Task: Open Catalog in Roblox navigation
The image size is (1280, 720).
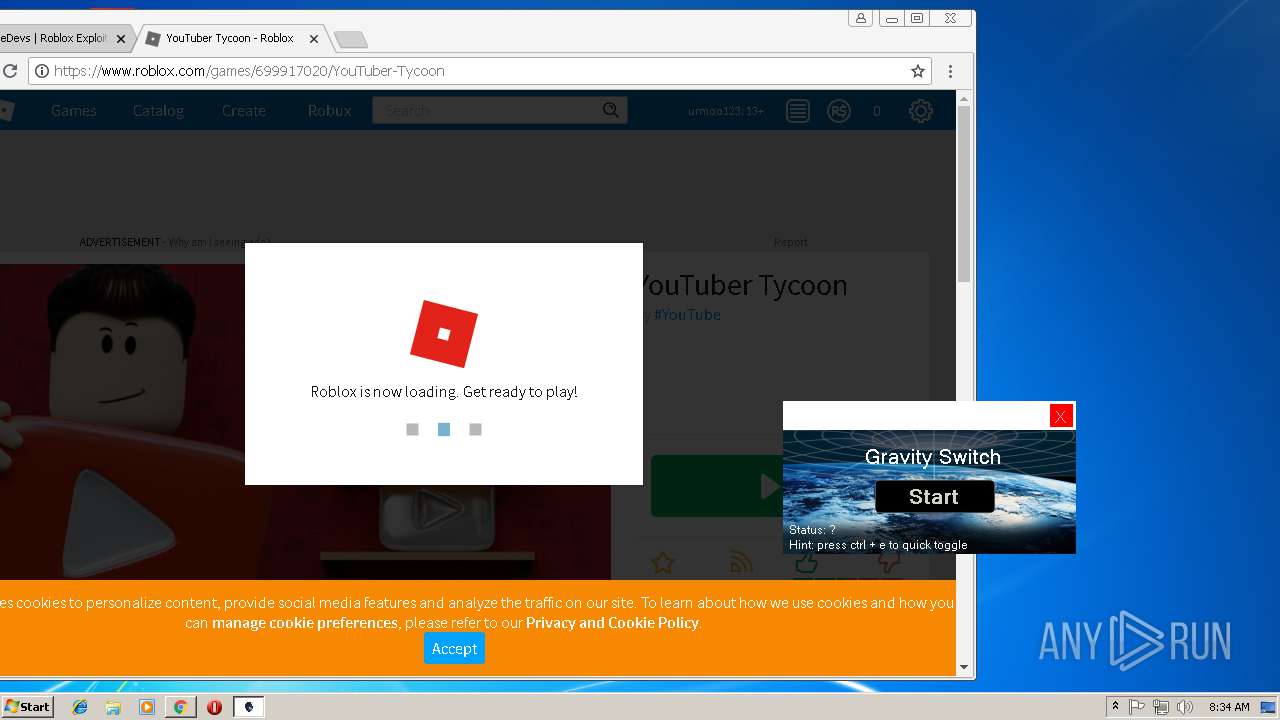Action: [x=158, y=111]
